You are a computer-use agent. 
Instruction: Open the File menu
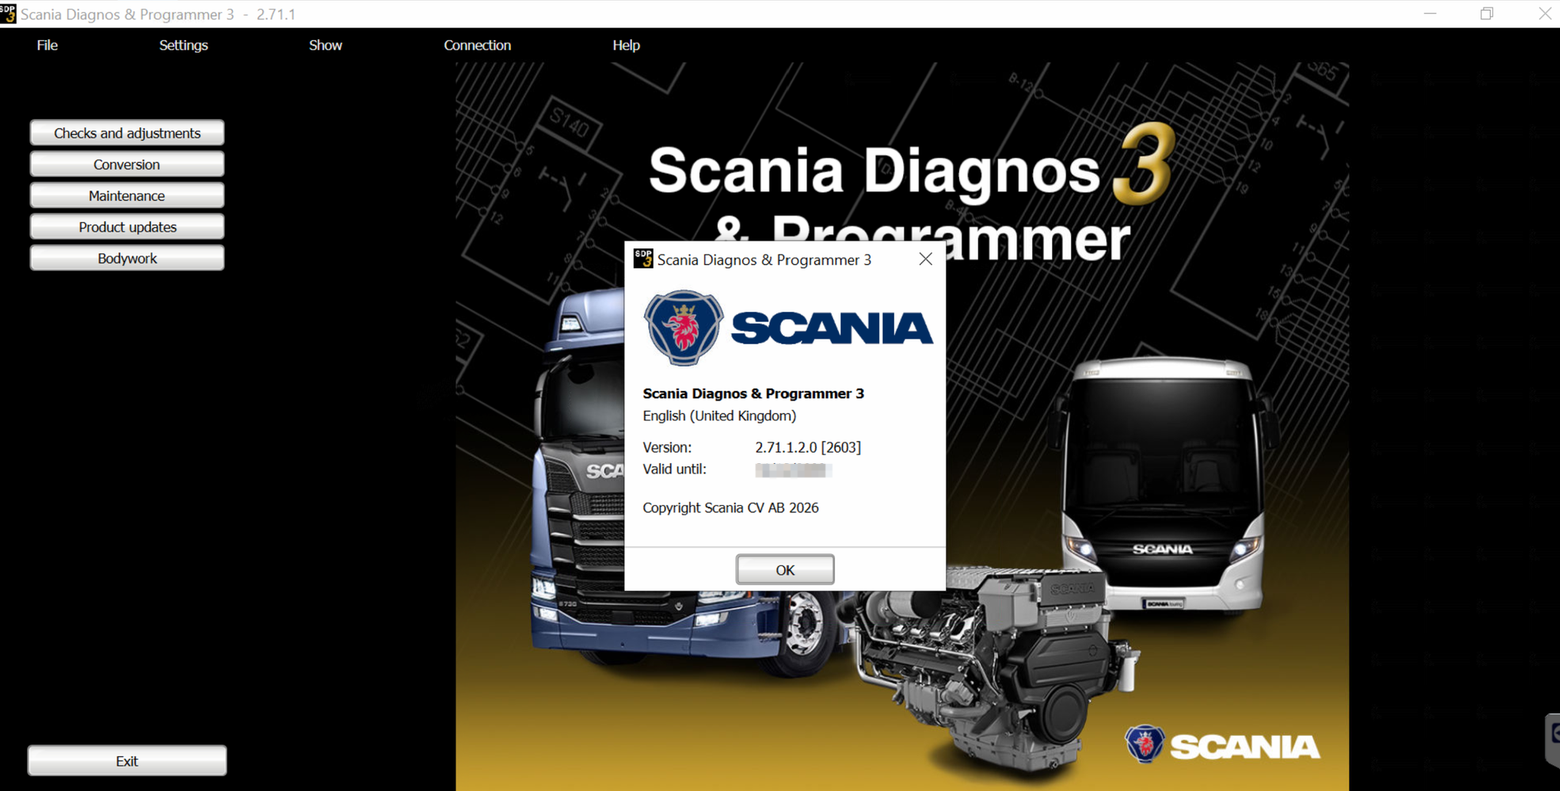click(47, 45)
